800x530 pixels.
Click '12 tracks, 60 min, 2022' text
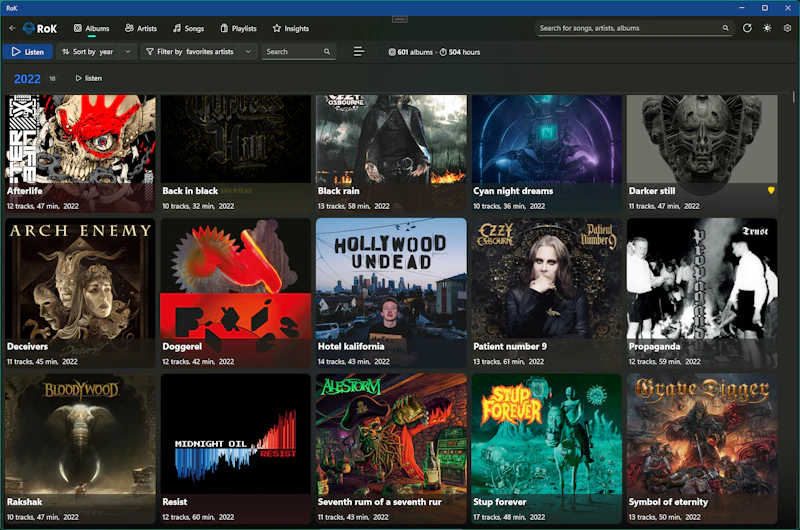click(198, 517)
